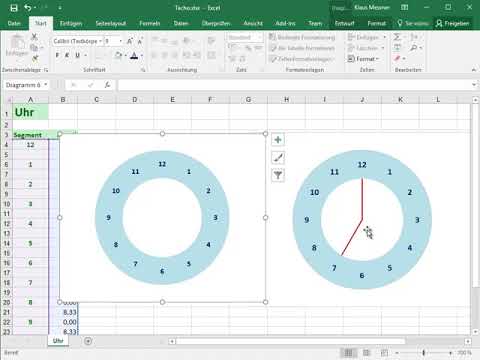Viewport: 480px width, 360px height.
Task: Open the Formeln ribbon tab
Action: 150,23
